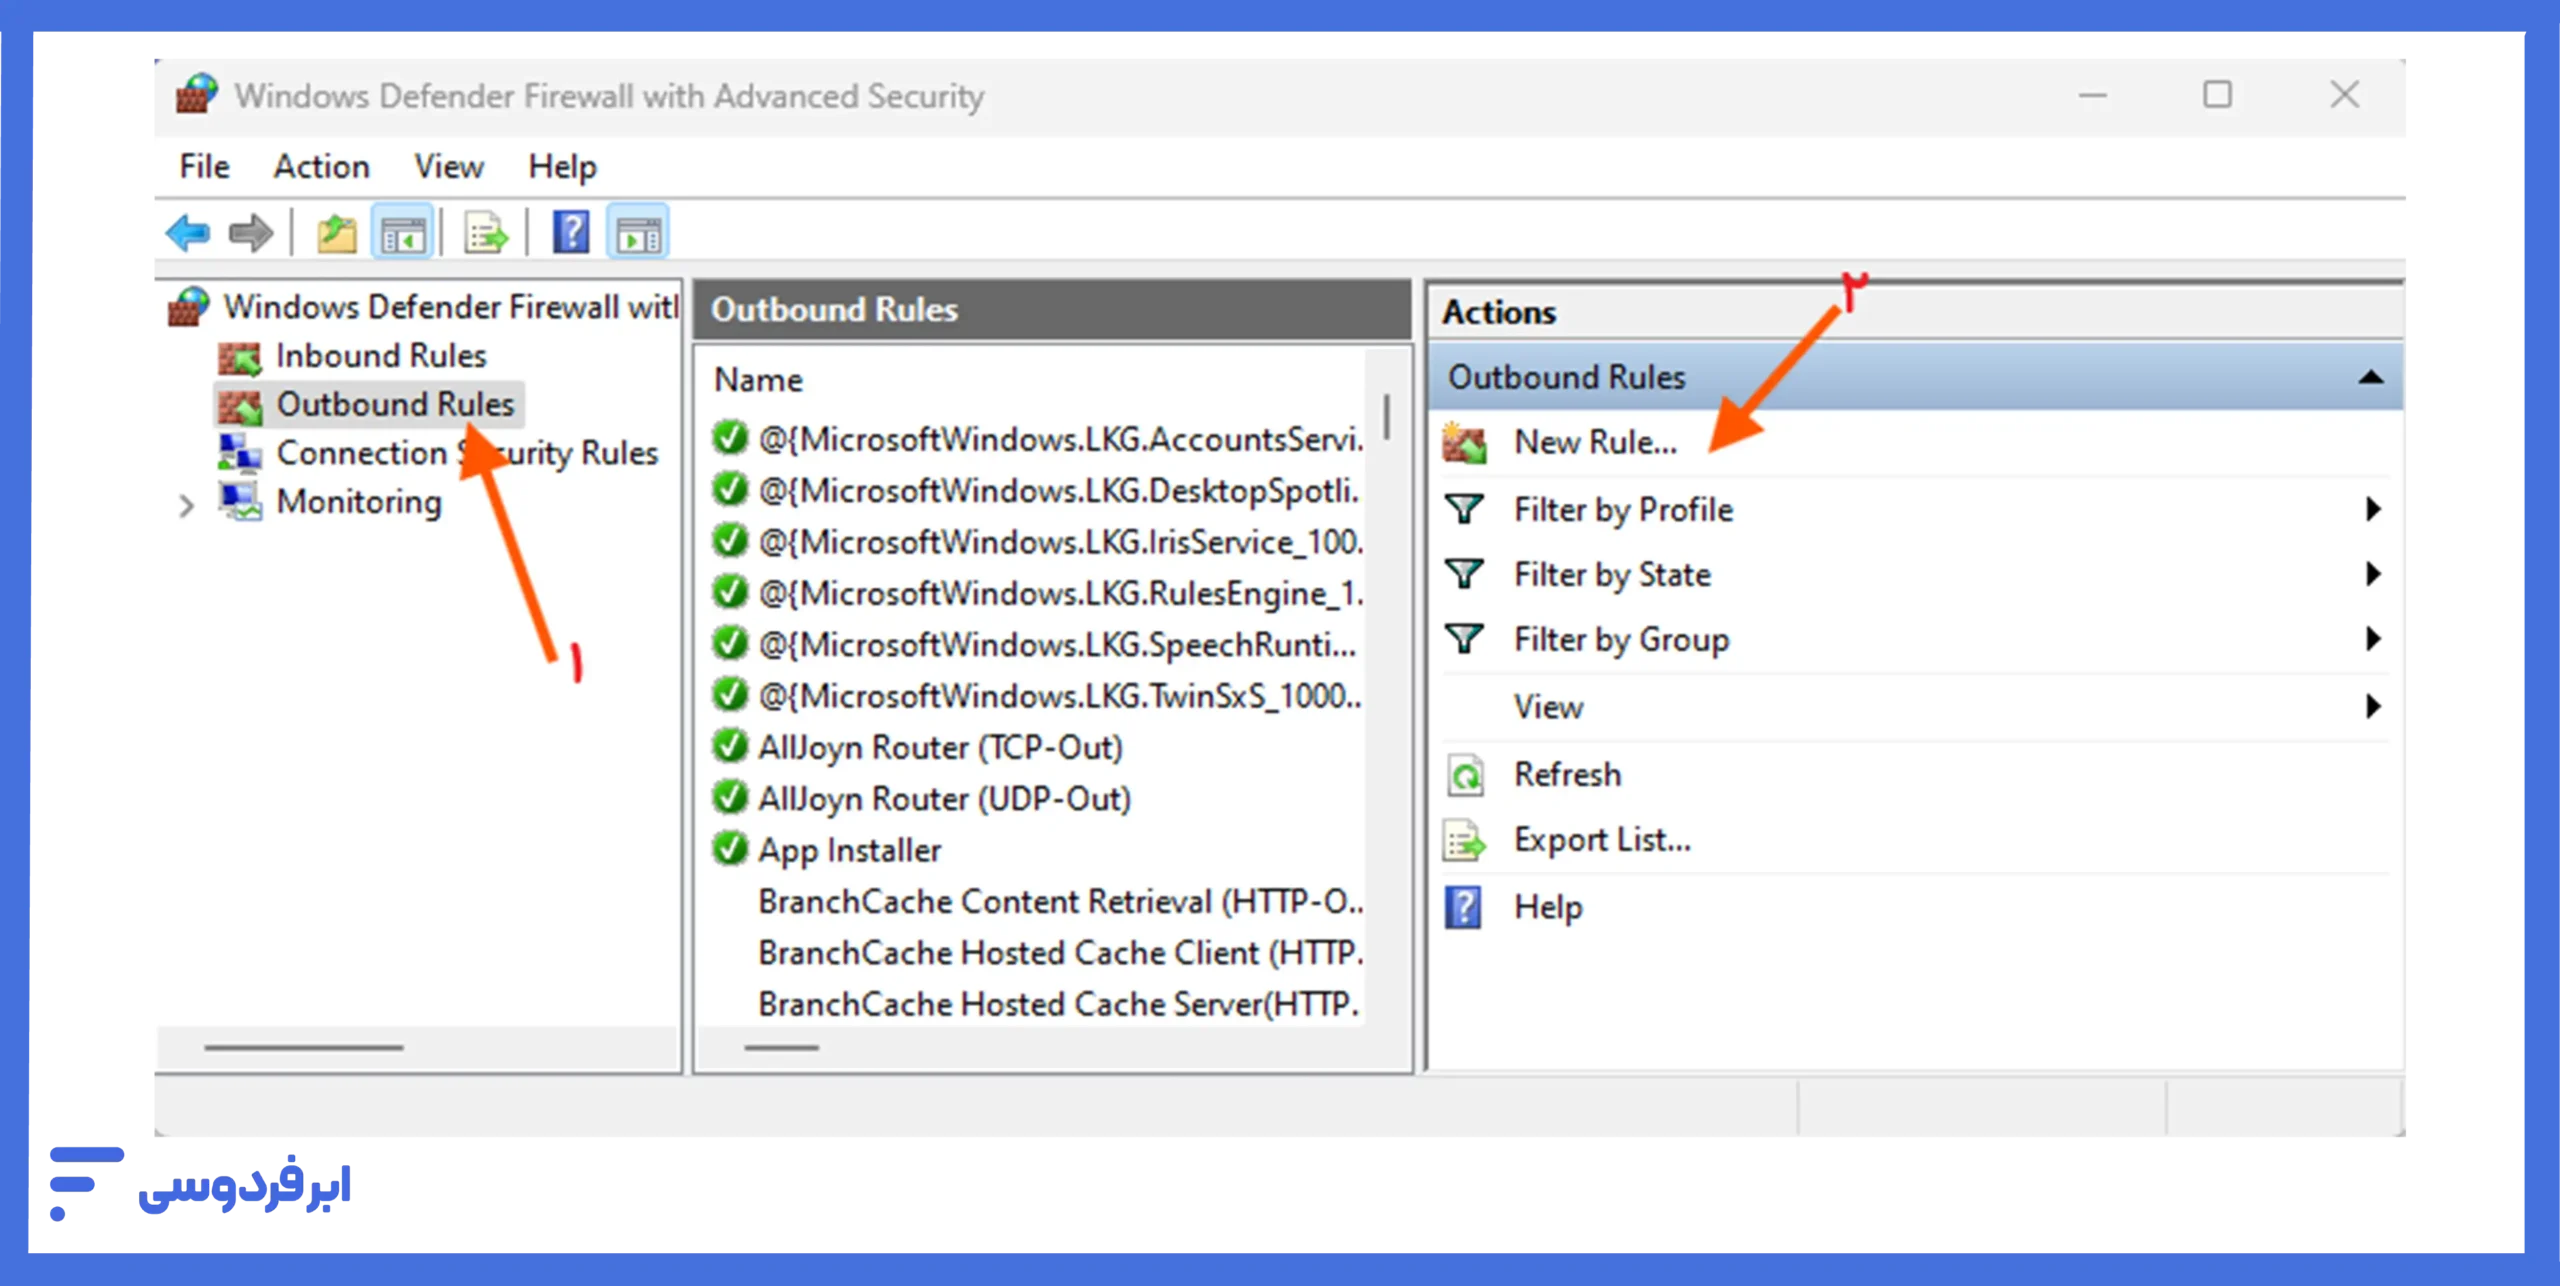
Task: Click the Export List toolbar icon
Action: 486,234
